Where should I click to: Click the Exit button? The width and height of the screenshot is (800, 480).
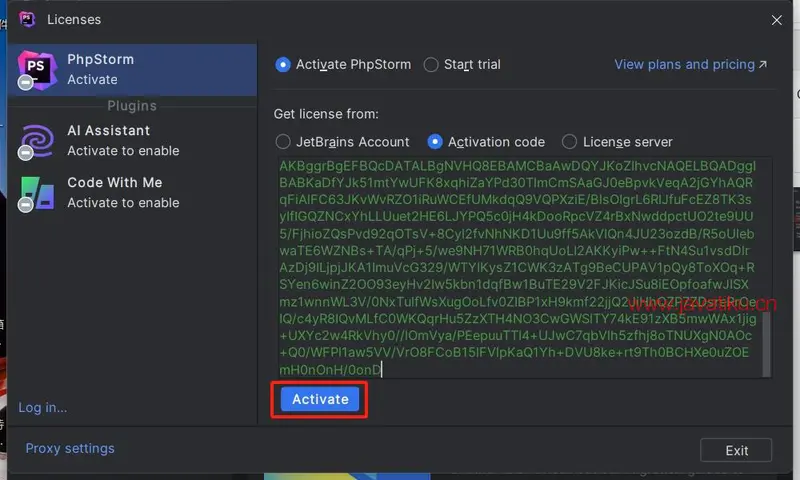click(736, 450)
